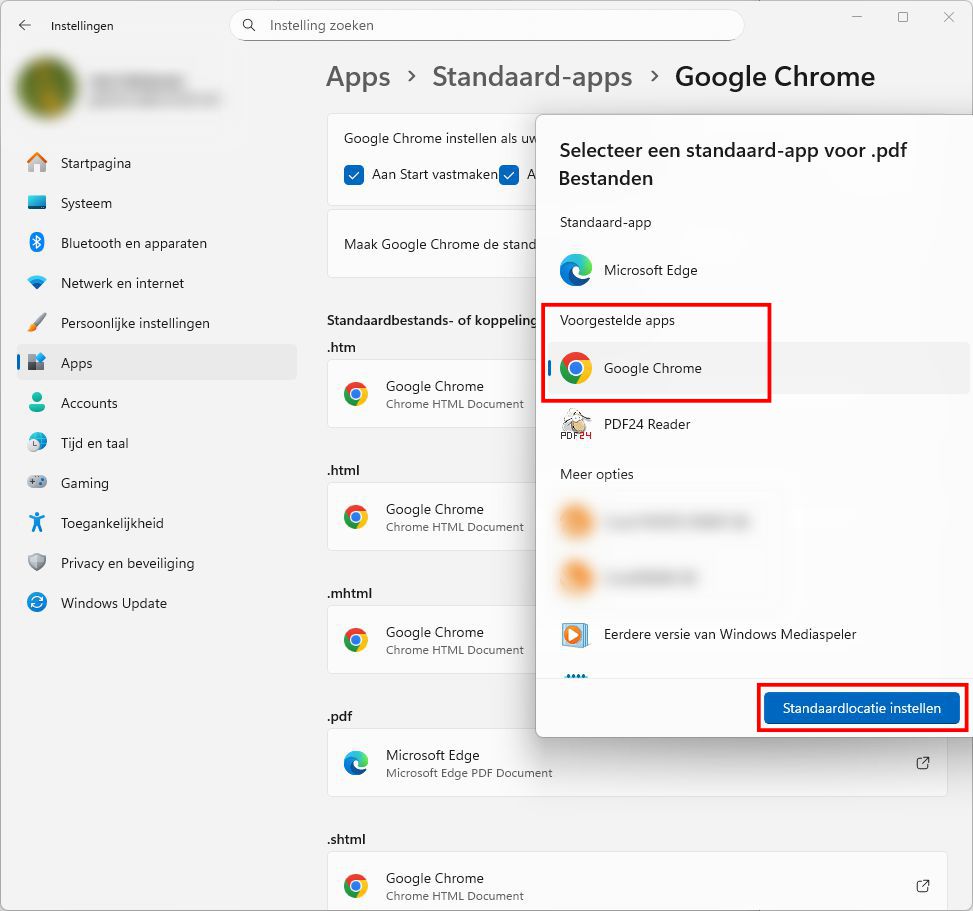Open the external link icon beside .pdf entry

(x=922, y=762)
